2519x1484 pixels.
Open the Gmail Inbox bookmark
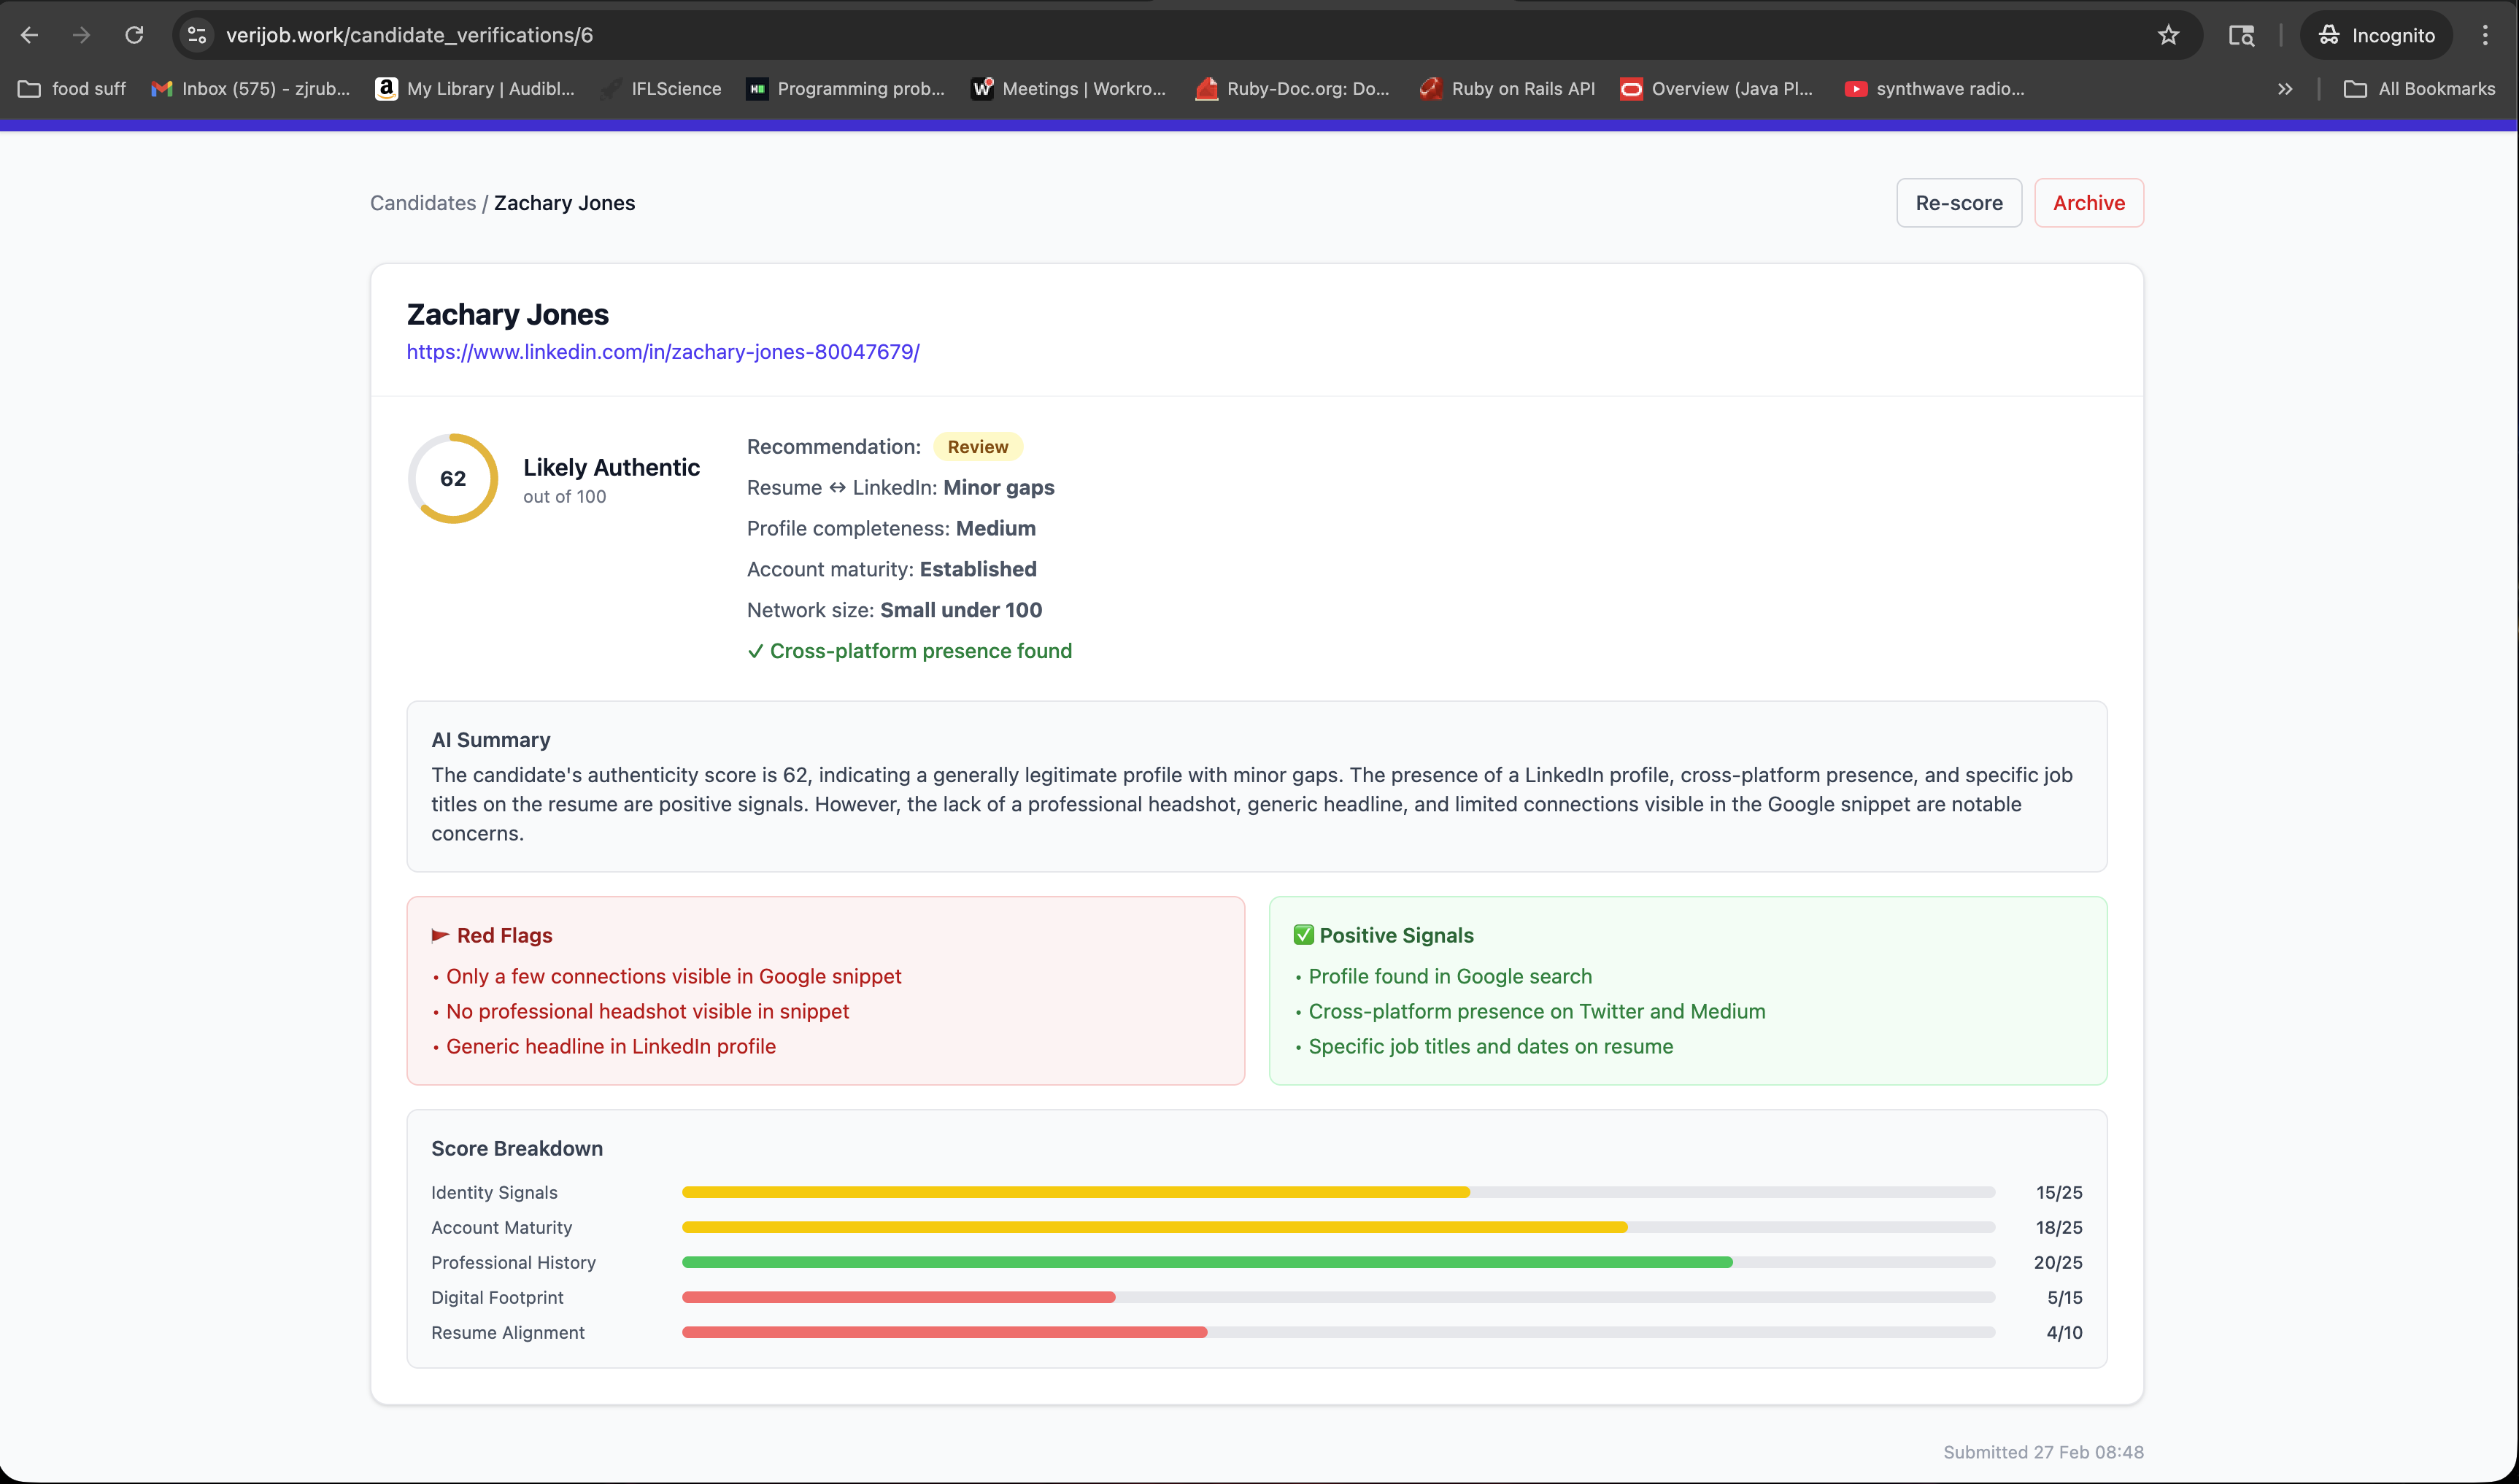pos(251,89)
